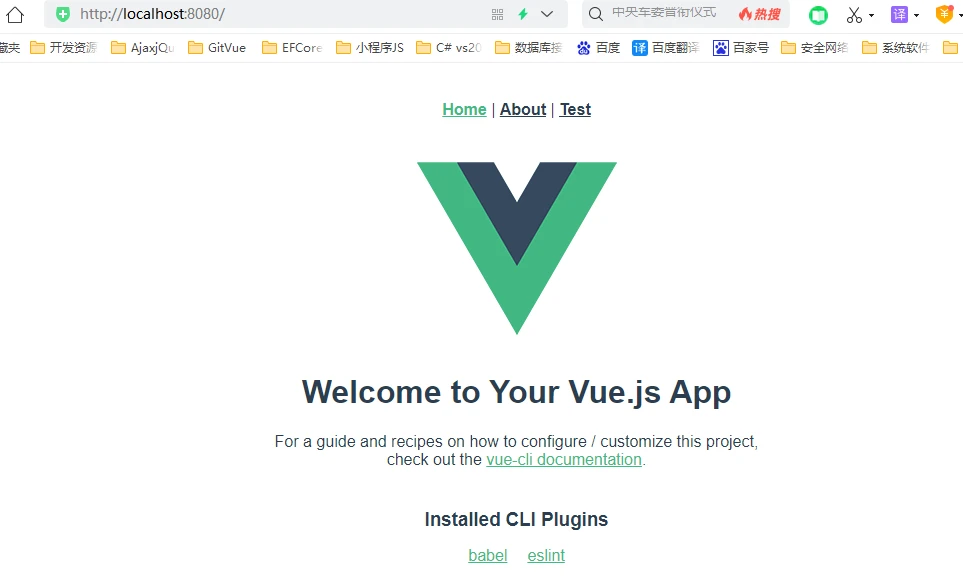Open the dropdown arrow beside translate icon

click(x=916, y=15)
